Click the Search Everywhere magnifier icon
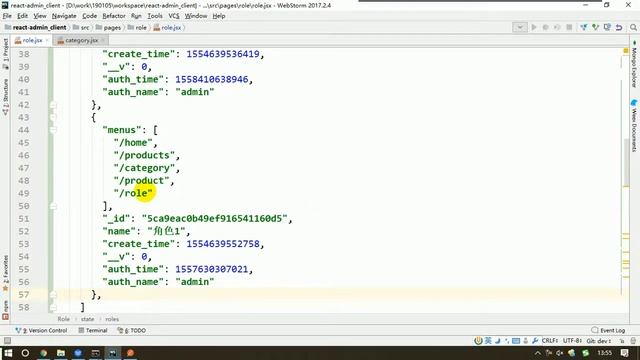640x360 pixels. [x=633, y=27]
